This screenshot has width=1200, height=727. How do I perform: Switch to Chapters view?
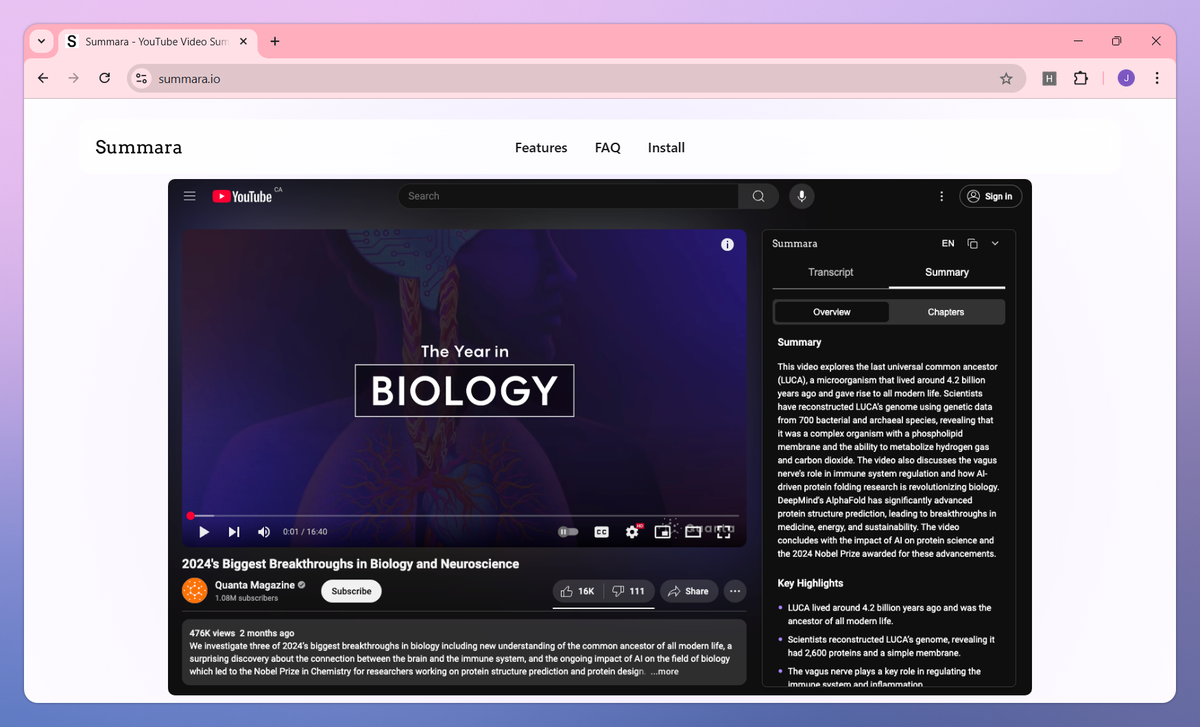tap(946, 312)
